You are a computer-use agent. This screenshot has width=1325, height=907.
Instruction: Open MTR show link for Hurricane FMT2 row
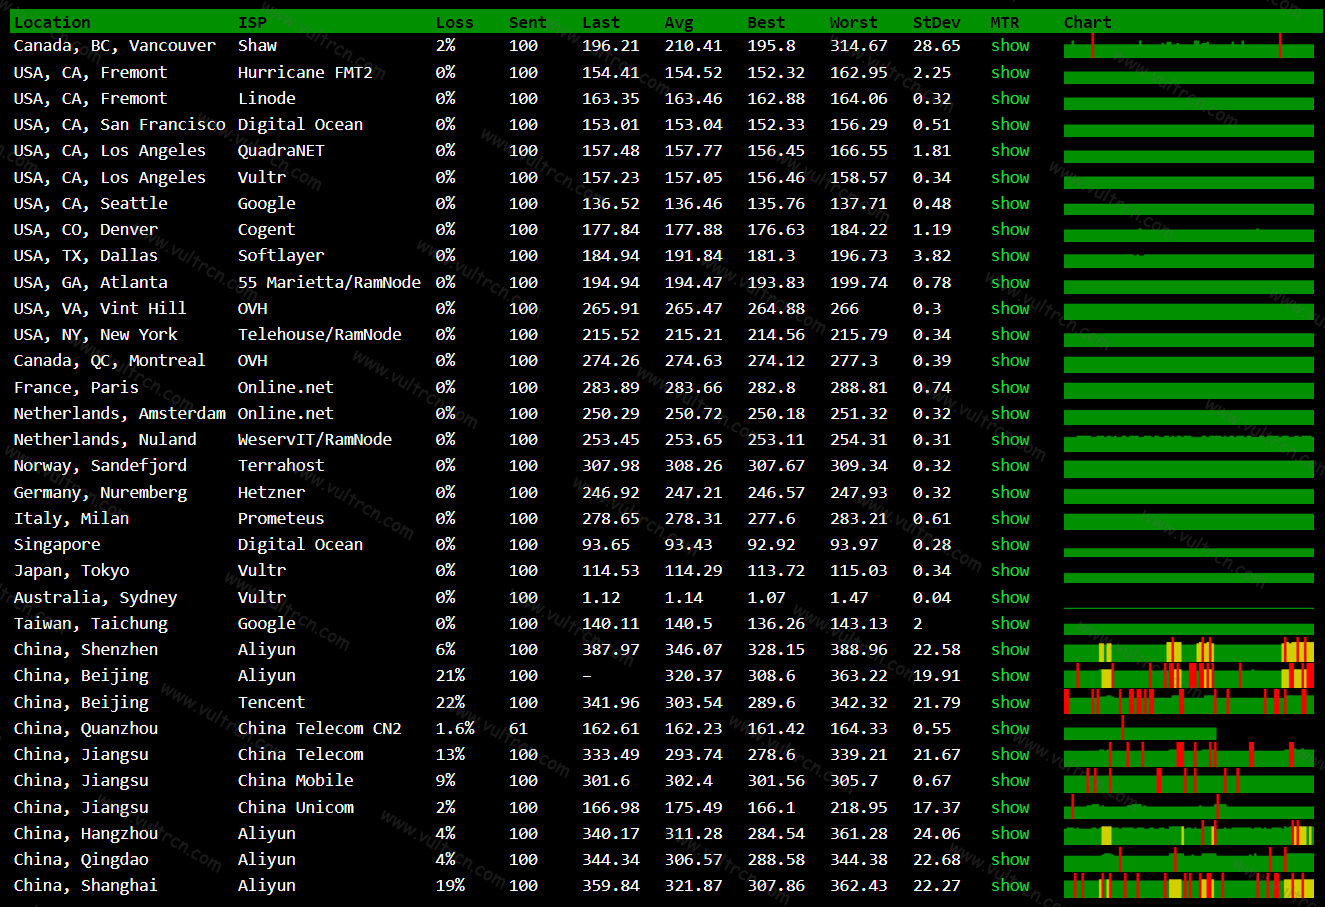(1010, 72)
